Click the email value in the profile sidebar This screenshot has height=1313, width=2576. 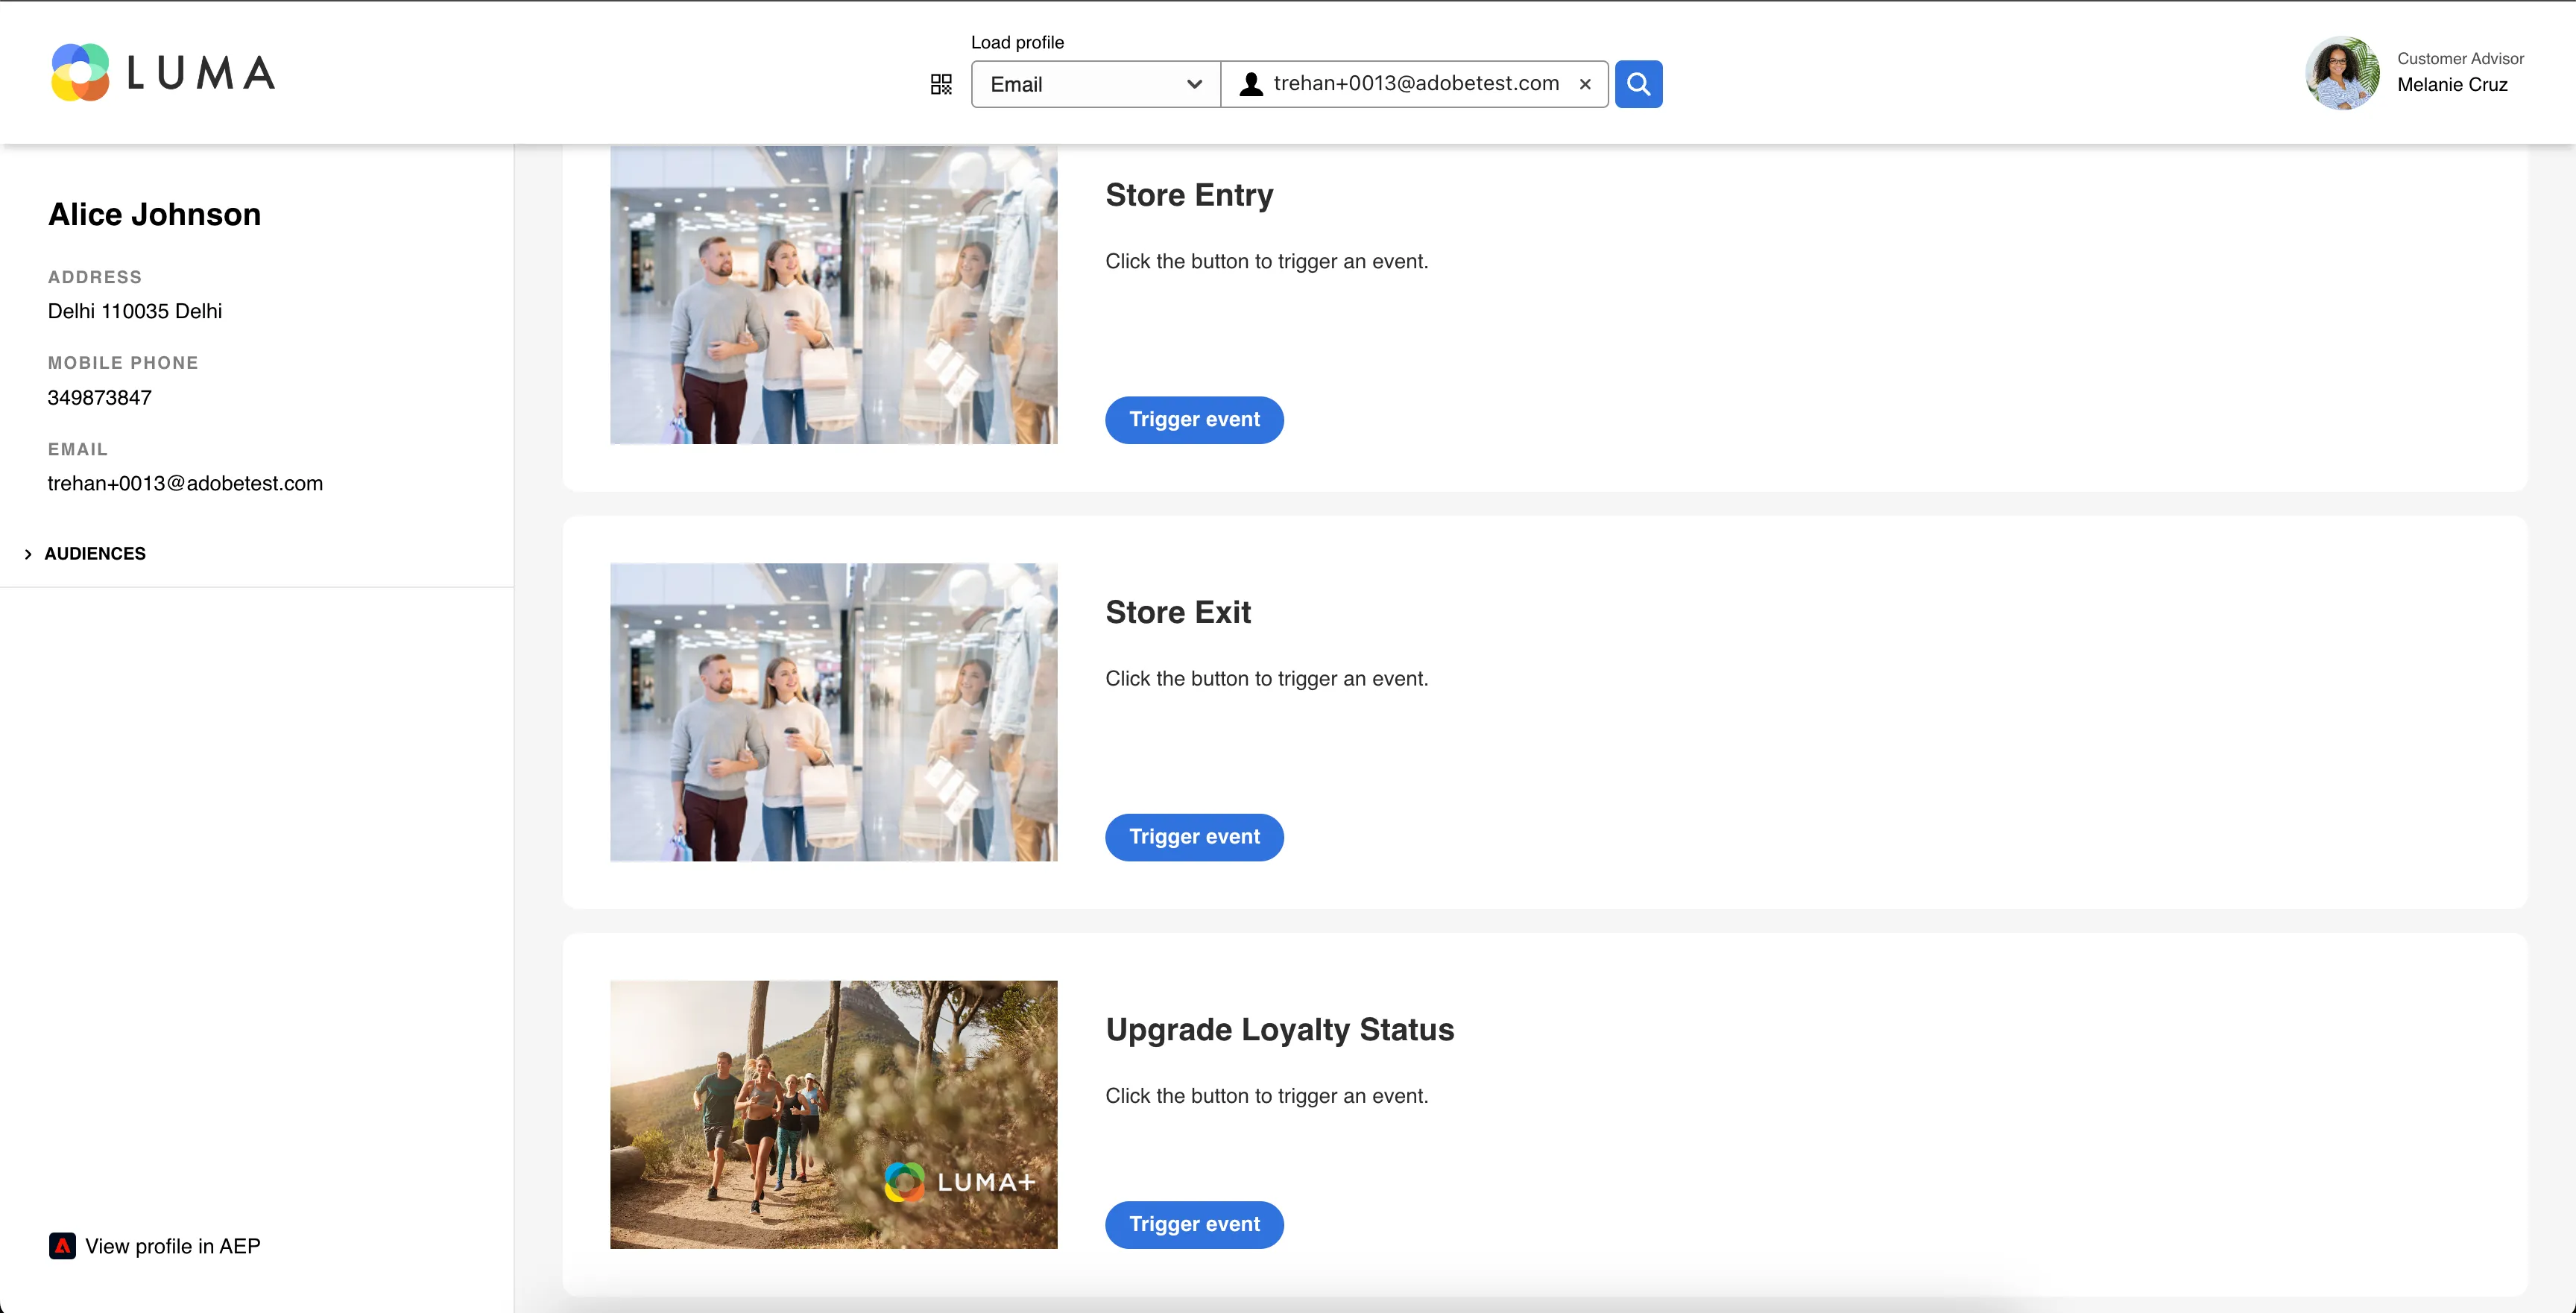(x=185, y=483)
